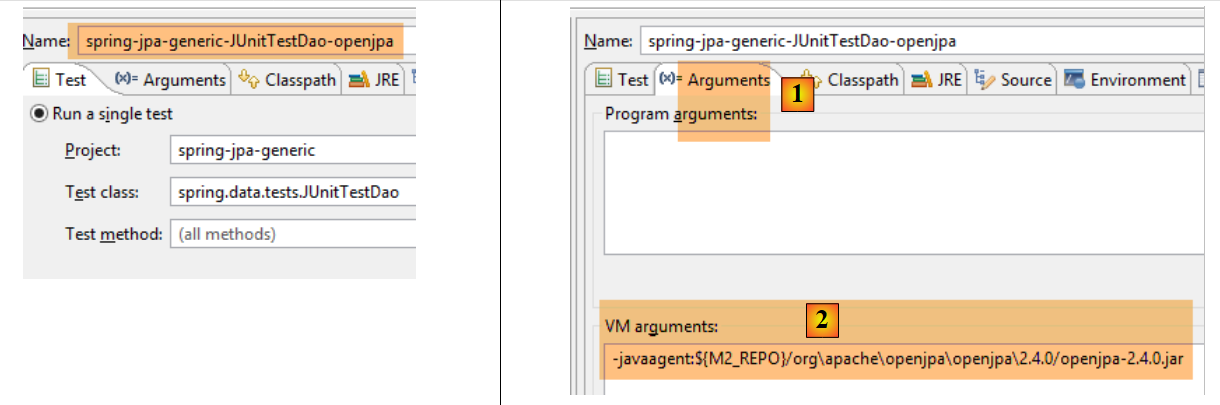The image size is (1220, 405).
Task: Switch to the Environment tab label
Action: click(1138, 80)
